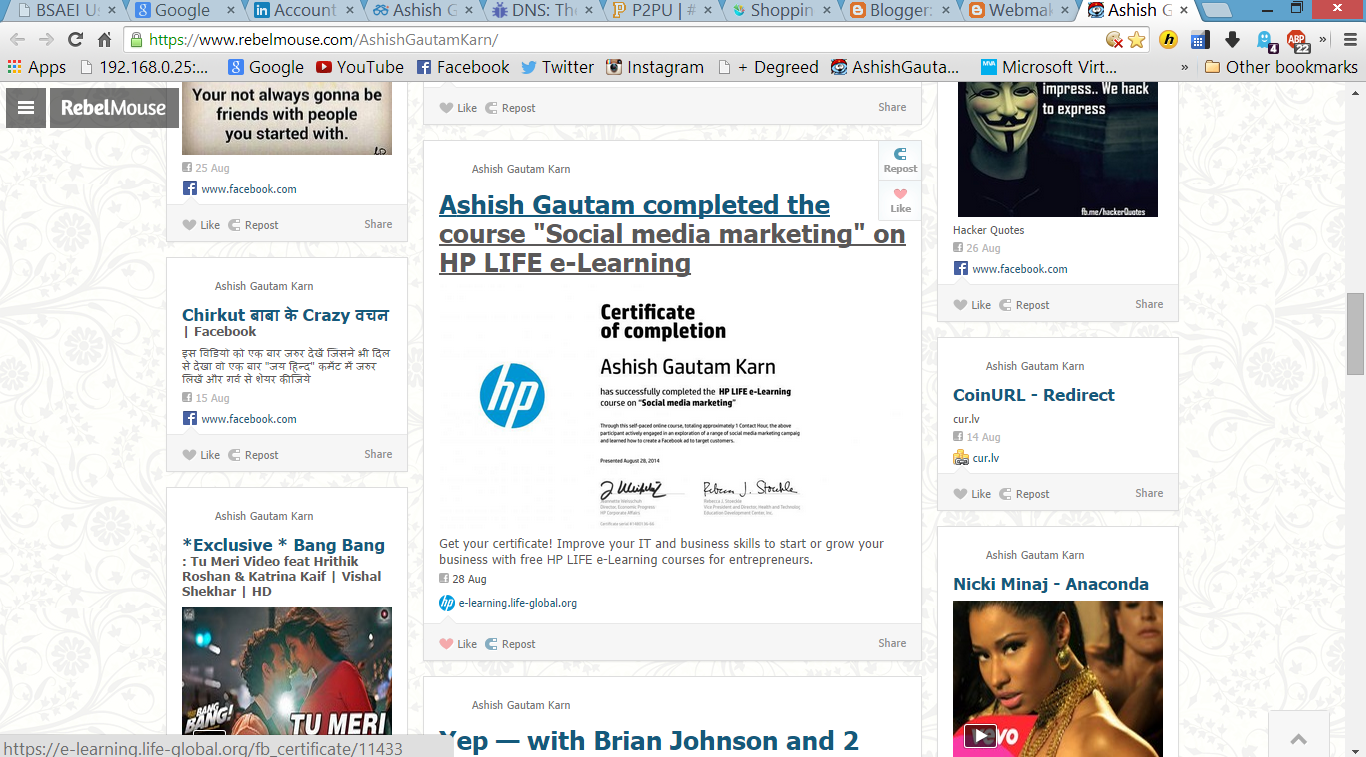
Task: Click the blocked cookies icon in address bar
Action: 1114,40
